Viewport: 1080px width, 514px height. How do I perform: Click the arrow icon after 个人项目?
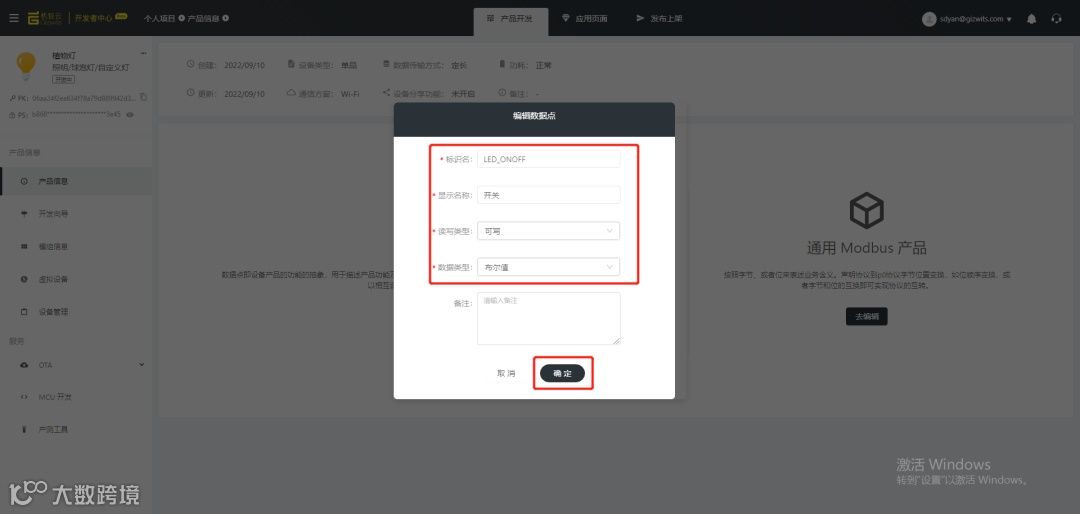point(182,18)
